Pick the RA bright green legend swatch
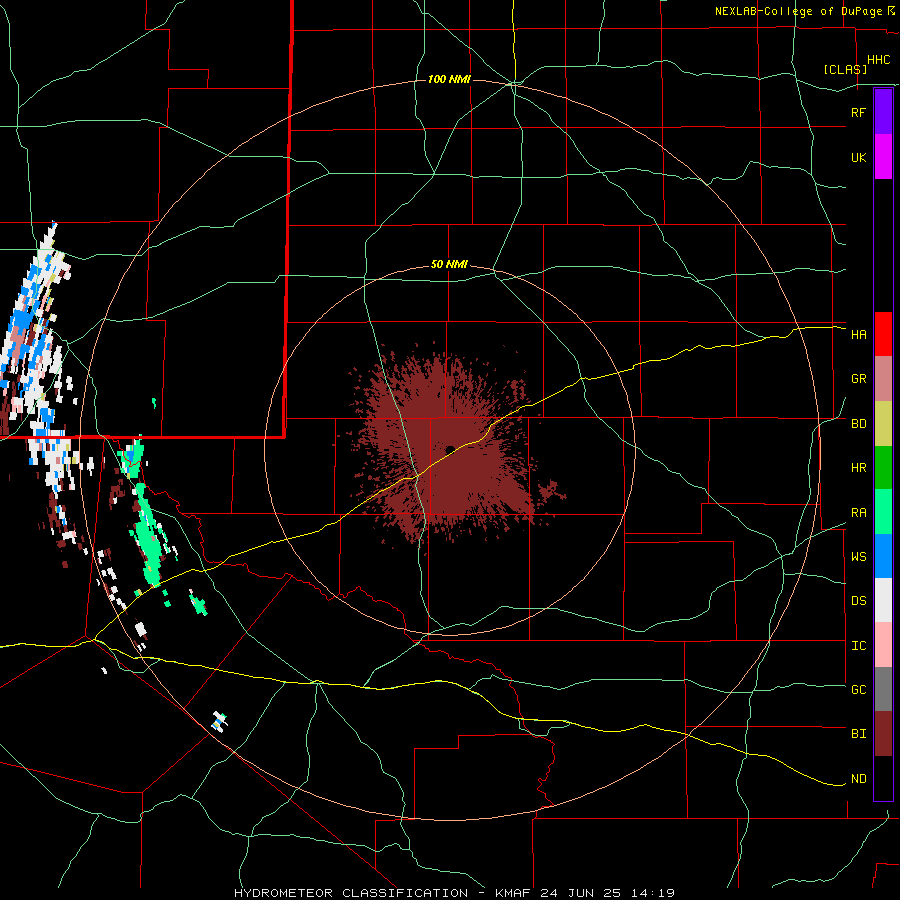Image resolution: width=900 pixels, height=900 pixels. tap(883, 512)
